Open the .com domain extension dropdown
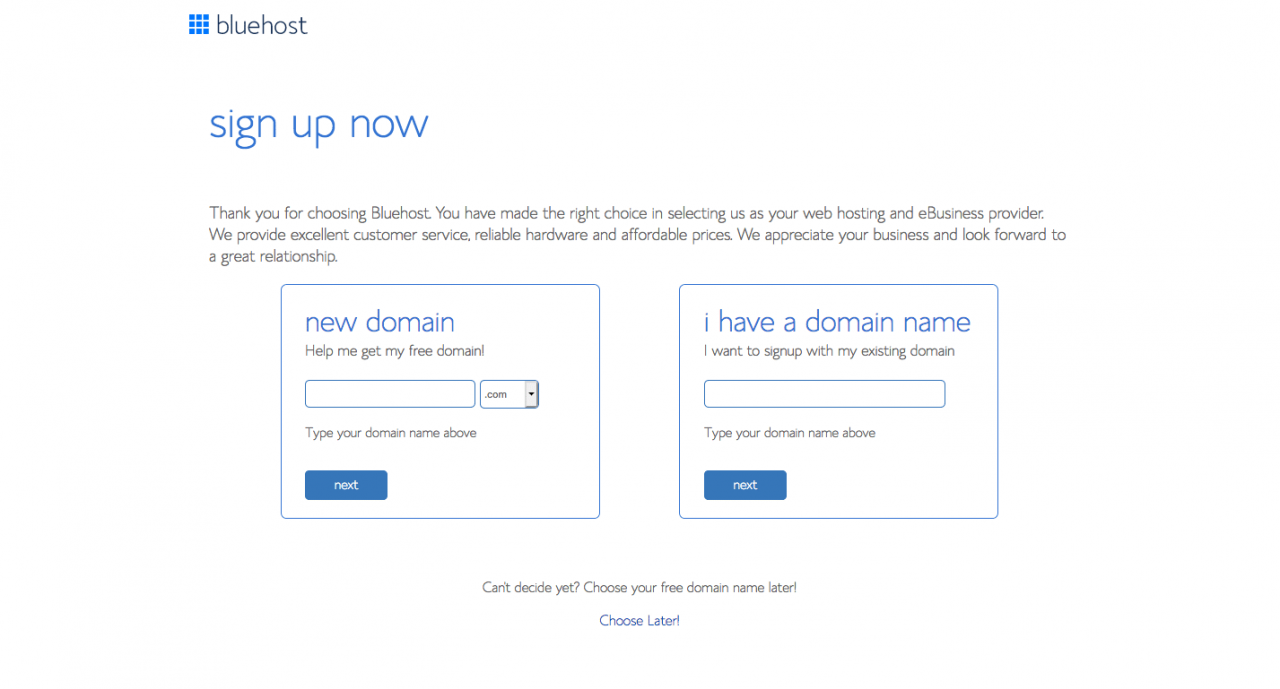This screenshot has width=1280, height=689. 503,394
